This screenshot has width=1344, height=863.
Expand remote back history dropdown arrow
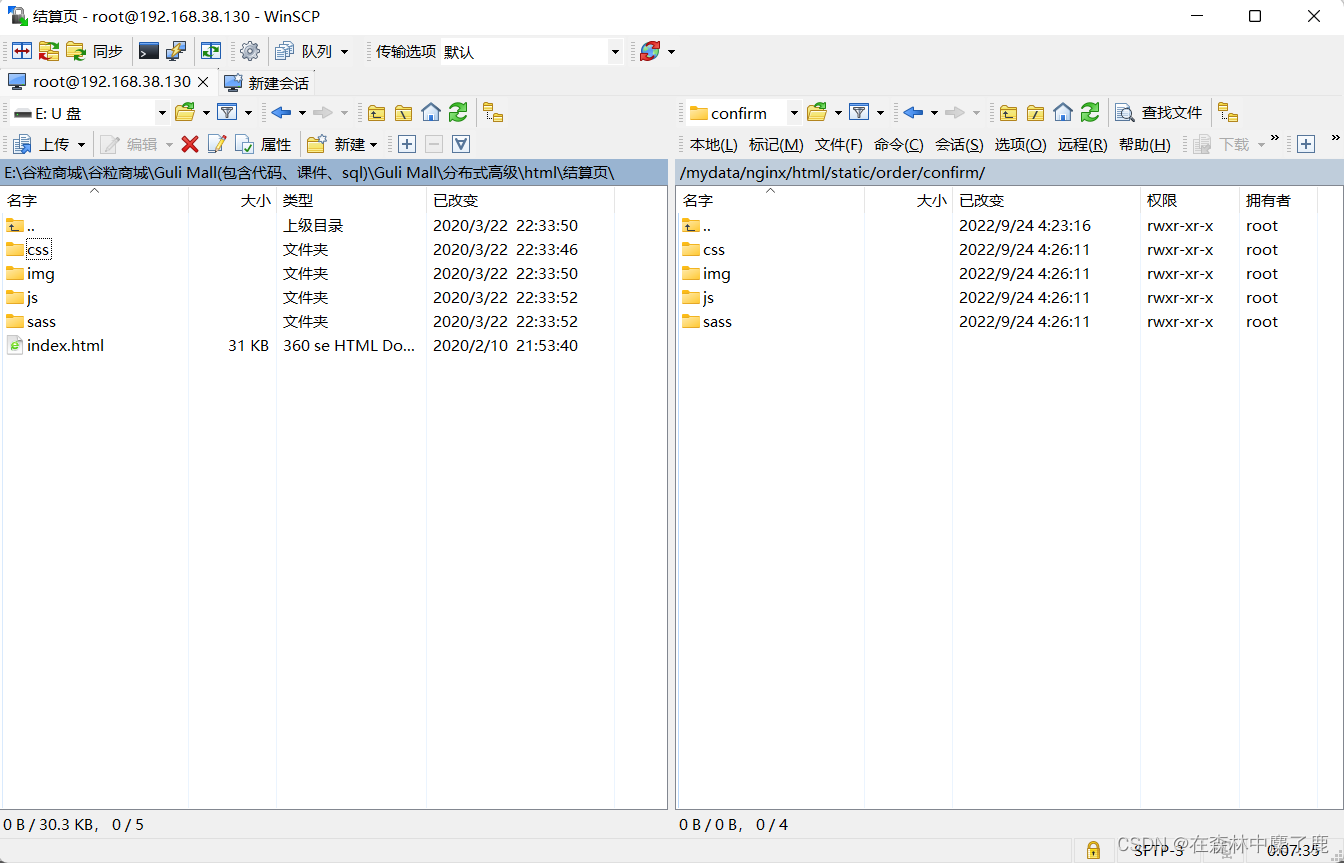934,113
